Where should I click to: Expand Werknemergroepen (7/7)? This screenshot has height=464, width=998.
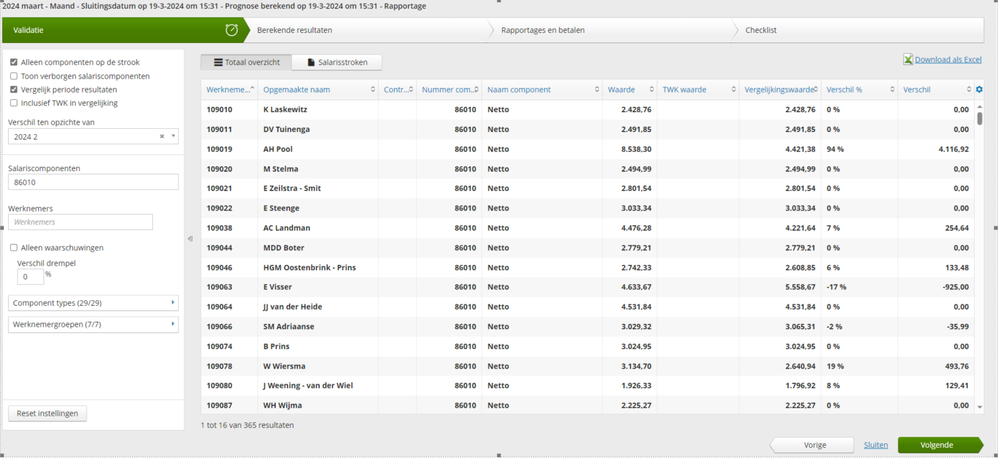[93, 325]
